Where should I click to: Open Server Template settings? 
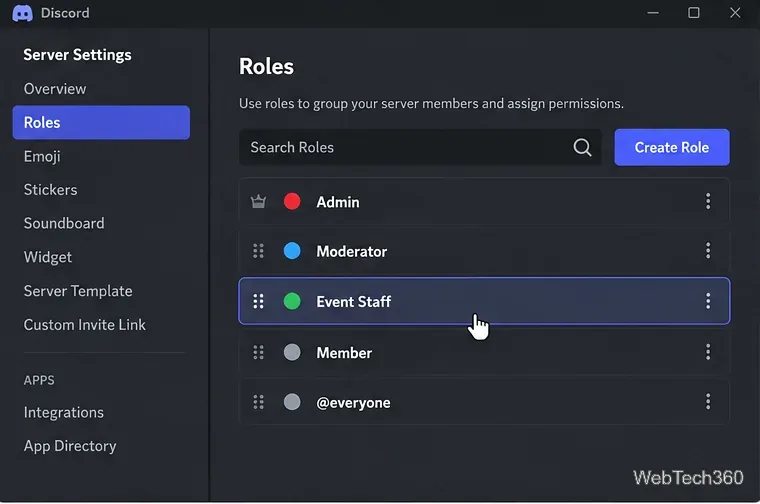[78, 291]
